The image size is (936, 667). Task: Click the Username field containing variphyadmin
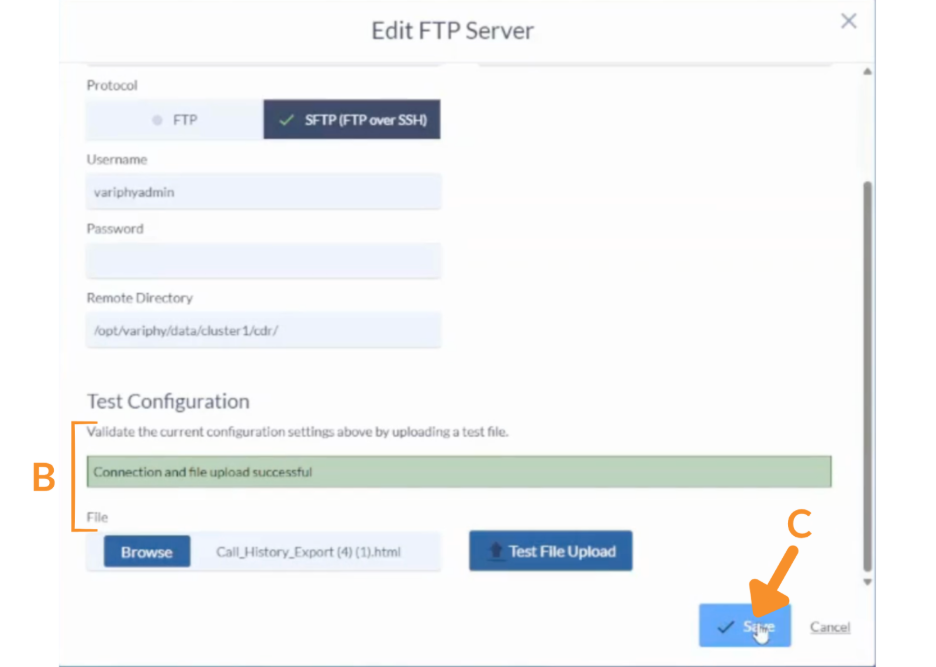pyautogui.click(x=263, y=192)
